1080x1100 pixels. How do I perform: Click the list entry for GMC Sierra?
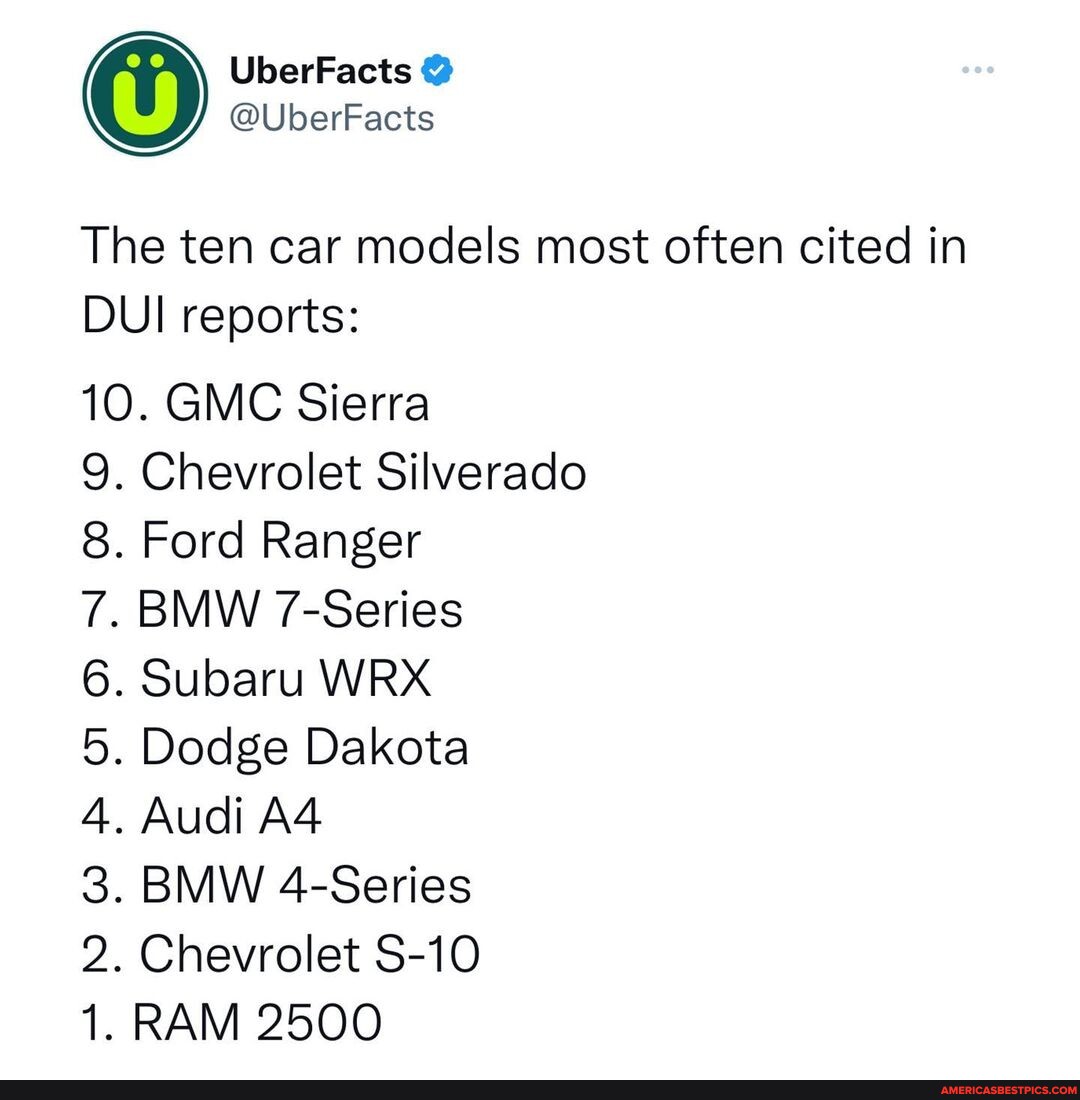pyautogui.click(x=255, y=404)
